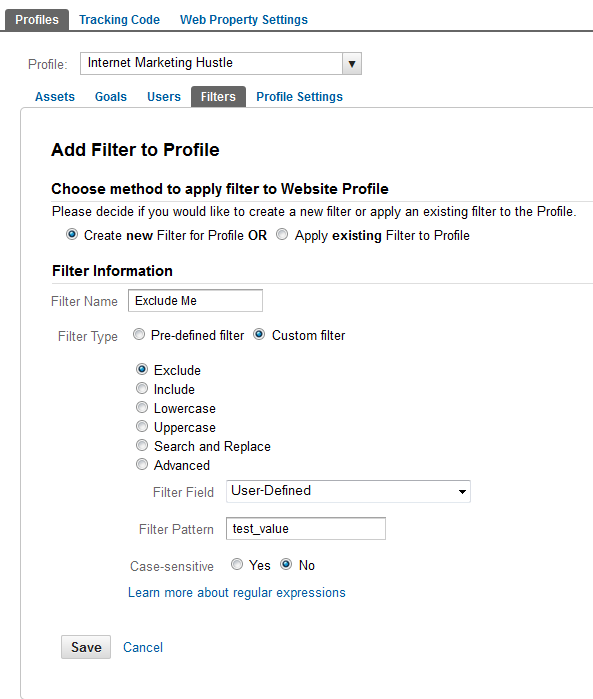Select Pre-defined filter radio option
593x699 pixels.
click(x=139, y=334)
